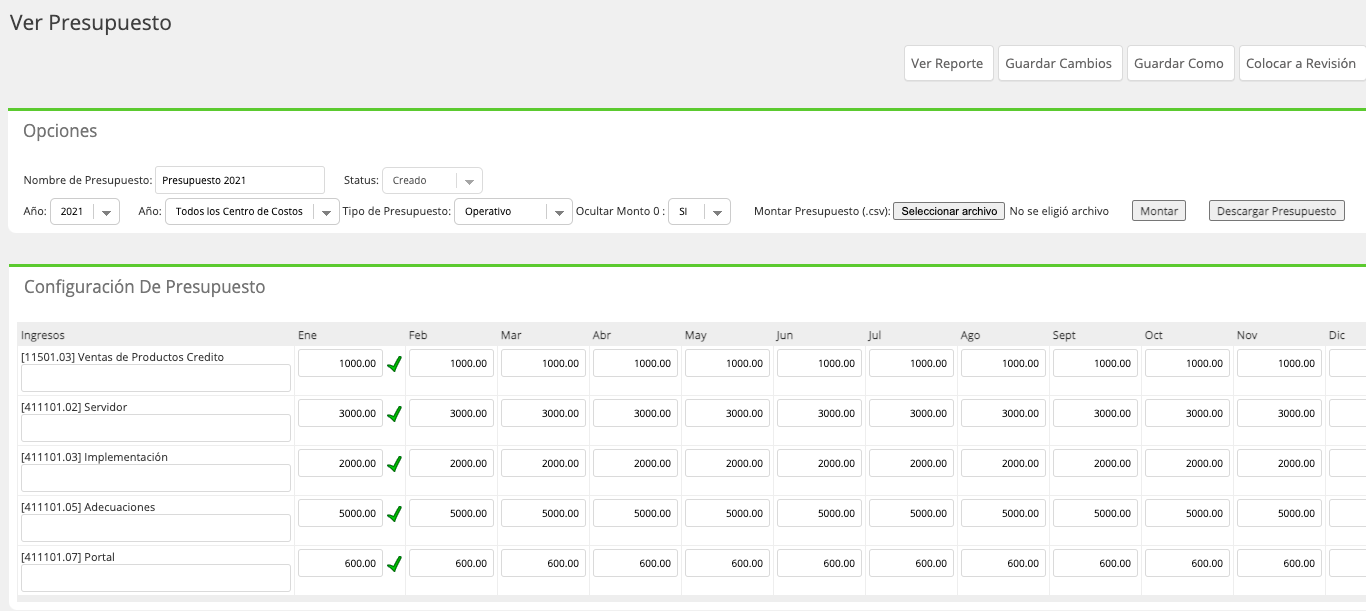Screen dimensions: 1366x611
Task: Click Nov amount in the Adecuaciones row
Action: tap(1279, 513)
